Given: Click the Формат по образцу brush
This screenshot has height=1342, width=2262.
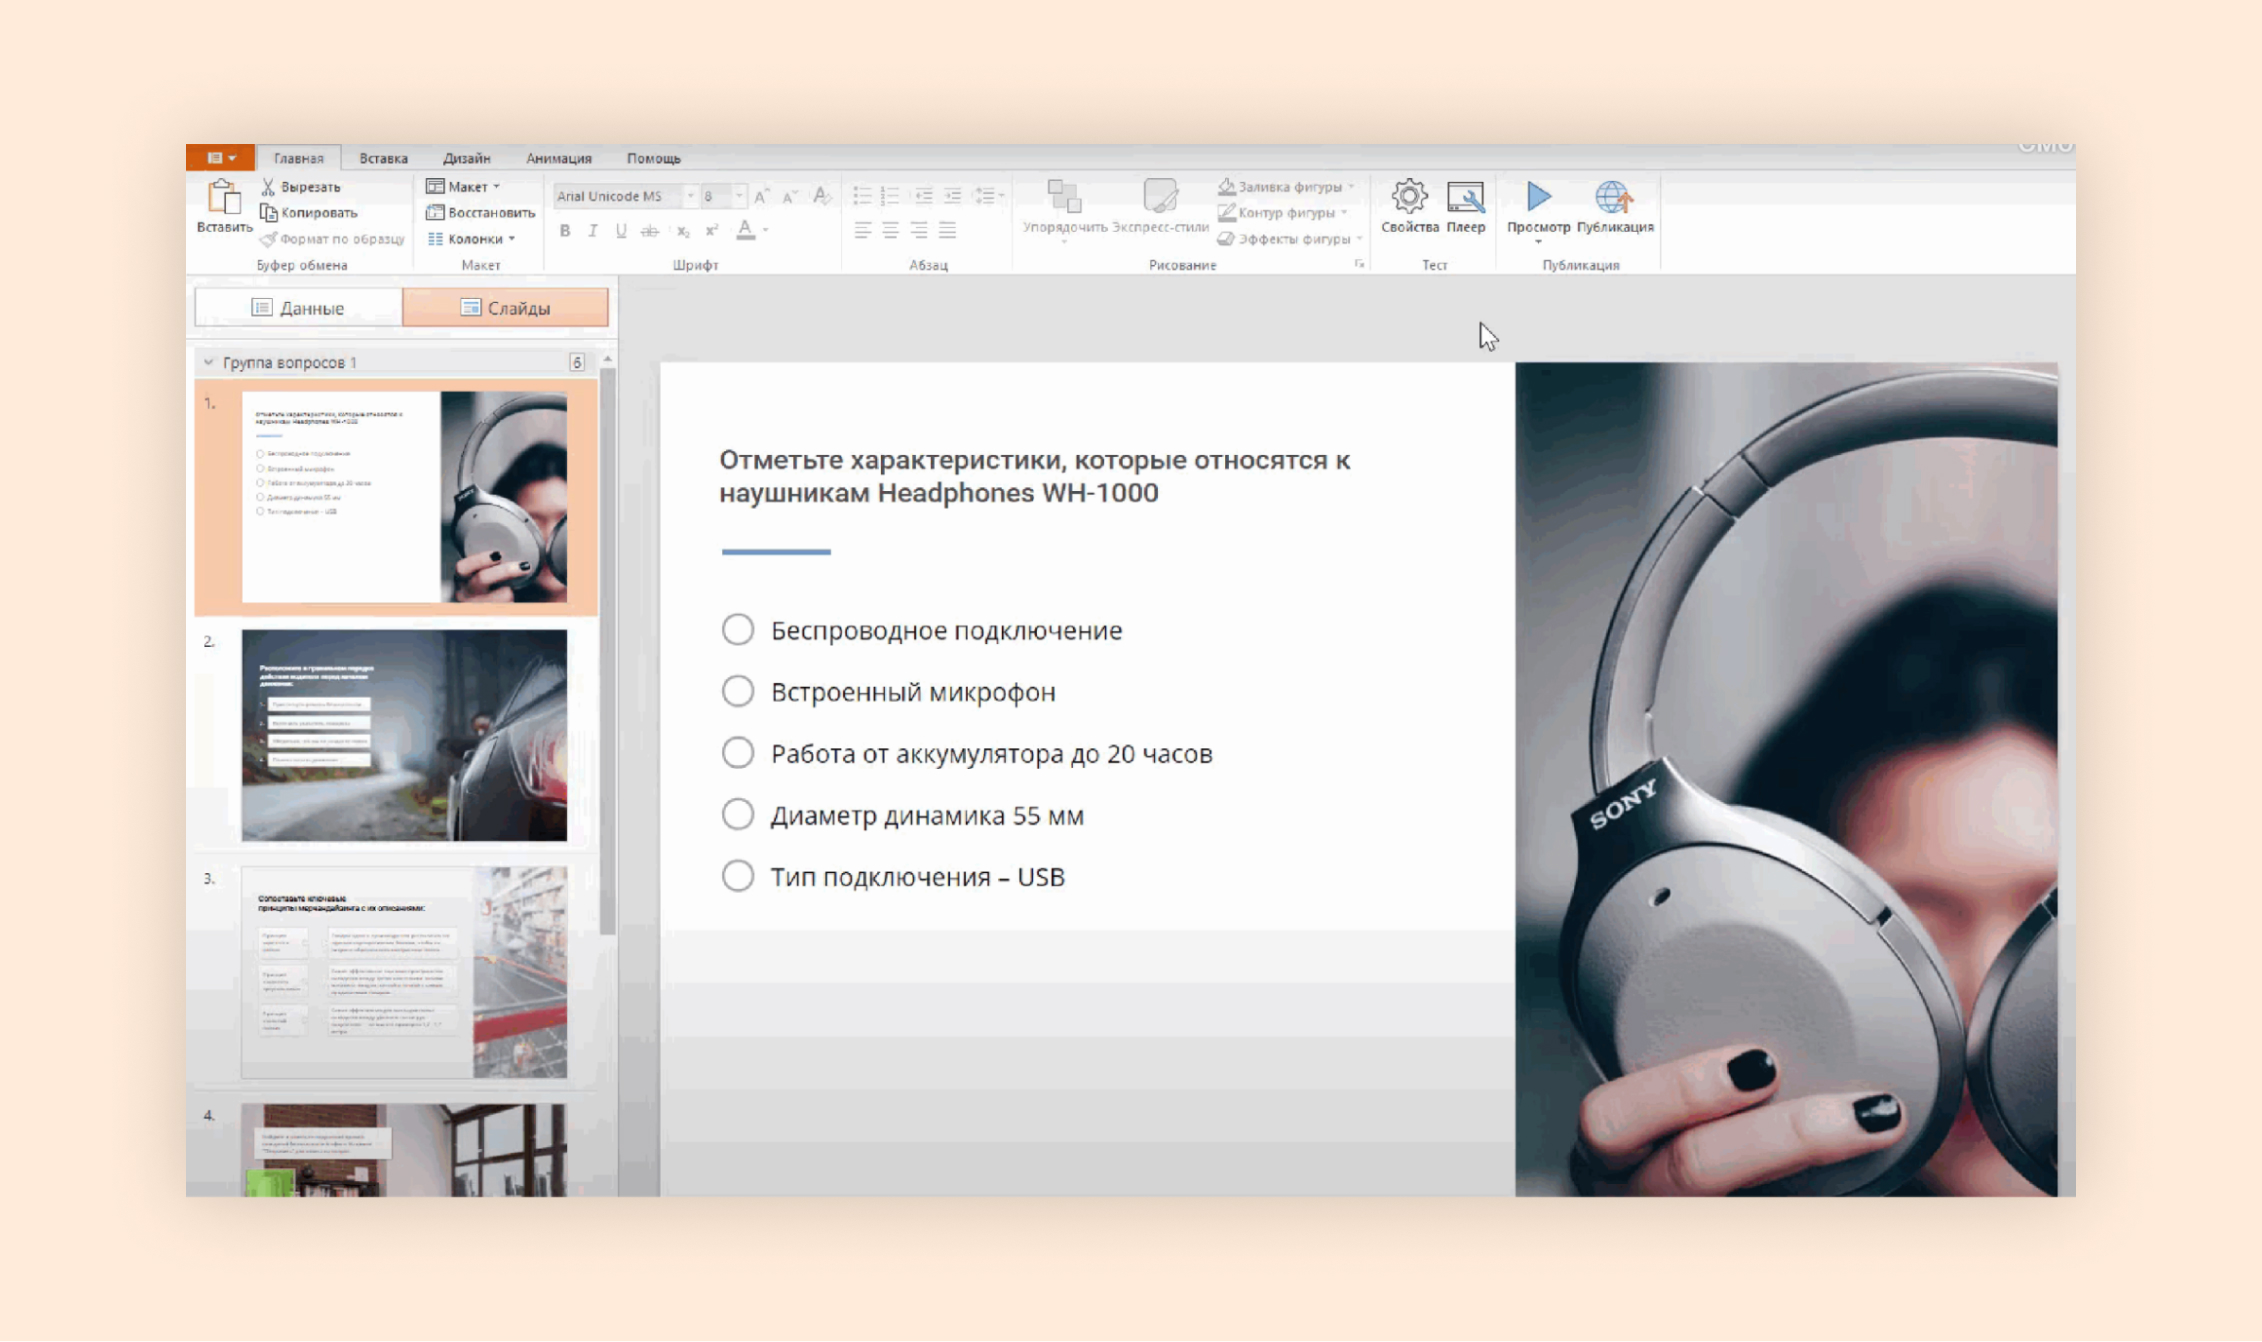Looking at the screenshot, I should click(268, 239).
